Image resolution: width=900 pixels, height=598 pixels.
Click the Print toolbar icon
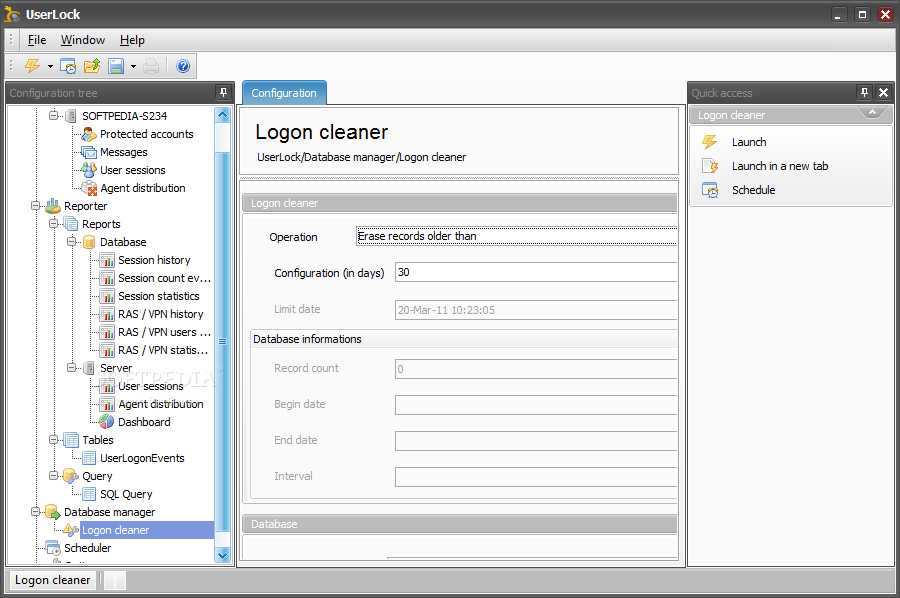click(x=152, y=67)
